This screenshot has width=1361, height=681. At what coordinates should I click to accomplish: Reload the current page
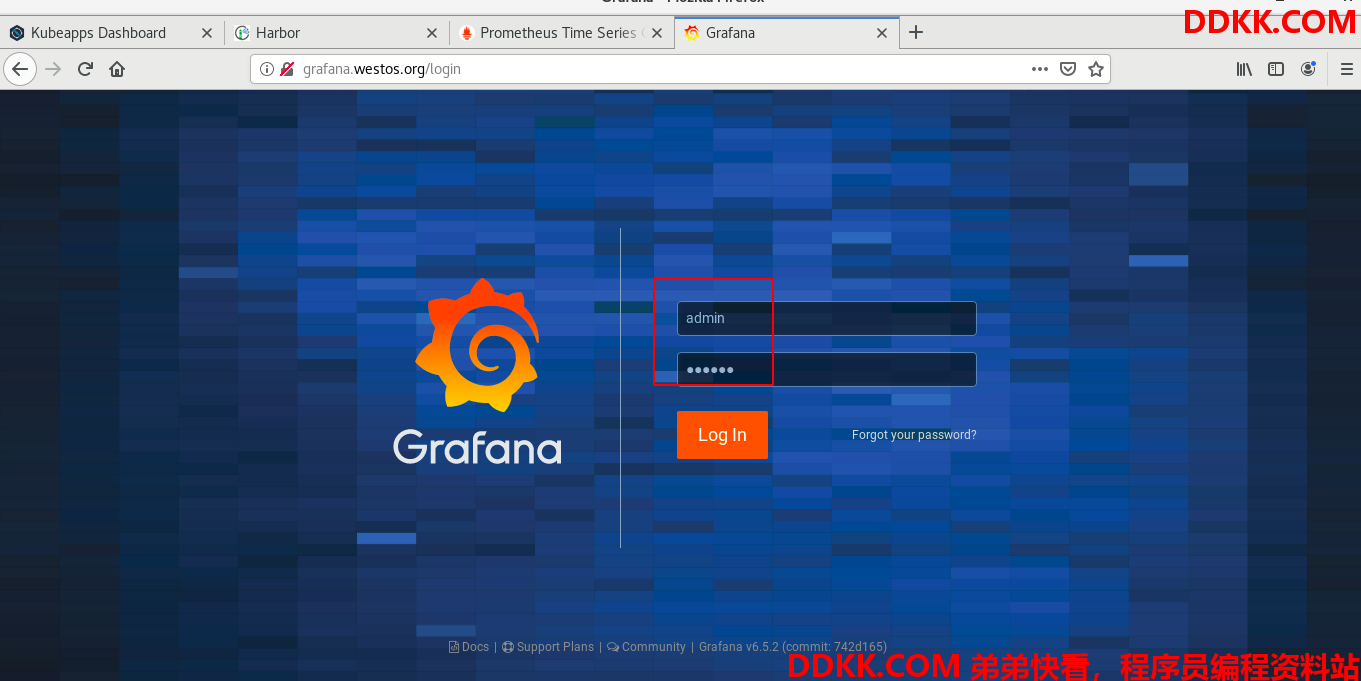(85, 69)
